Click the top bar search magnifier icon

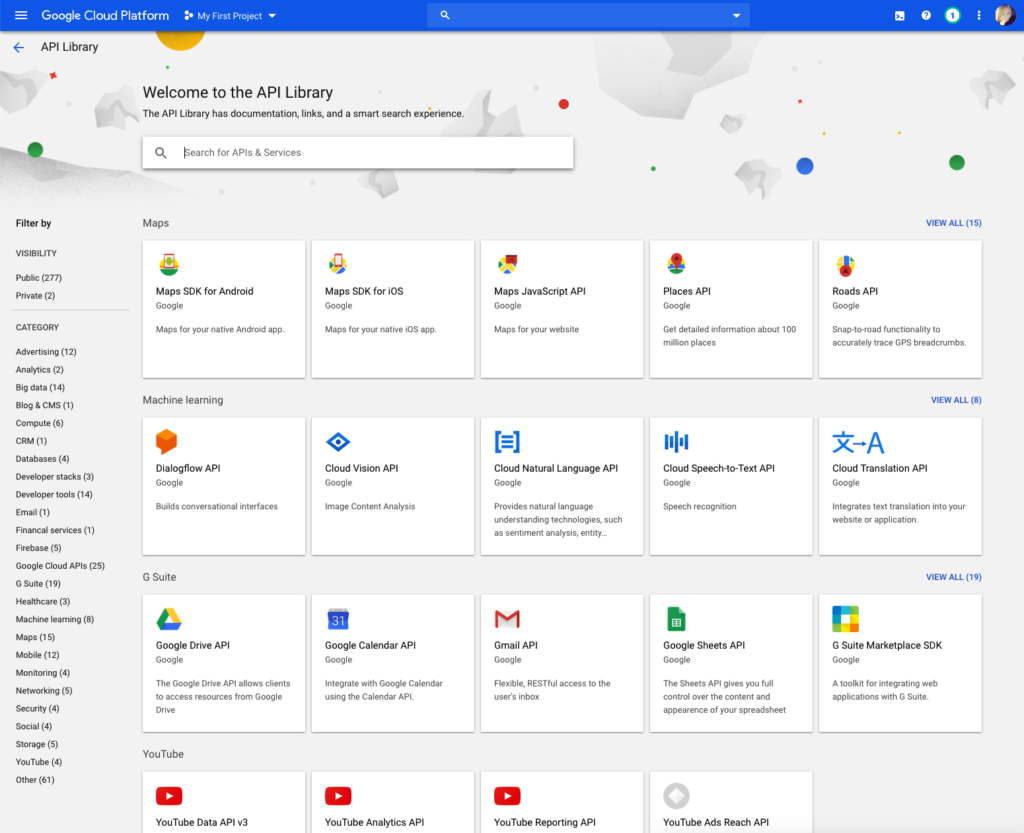(x=445, y=15)
